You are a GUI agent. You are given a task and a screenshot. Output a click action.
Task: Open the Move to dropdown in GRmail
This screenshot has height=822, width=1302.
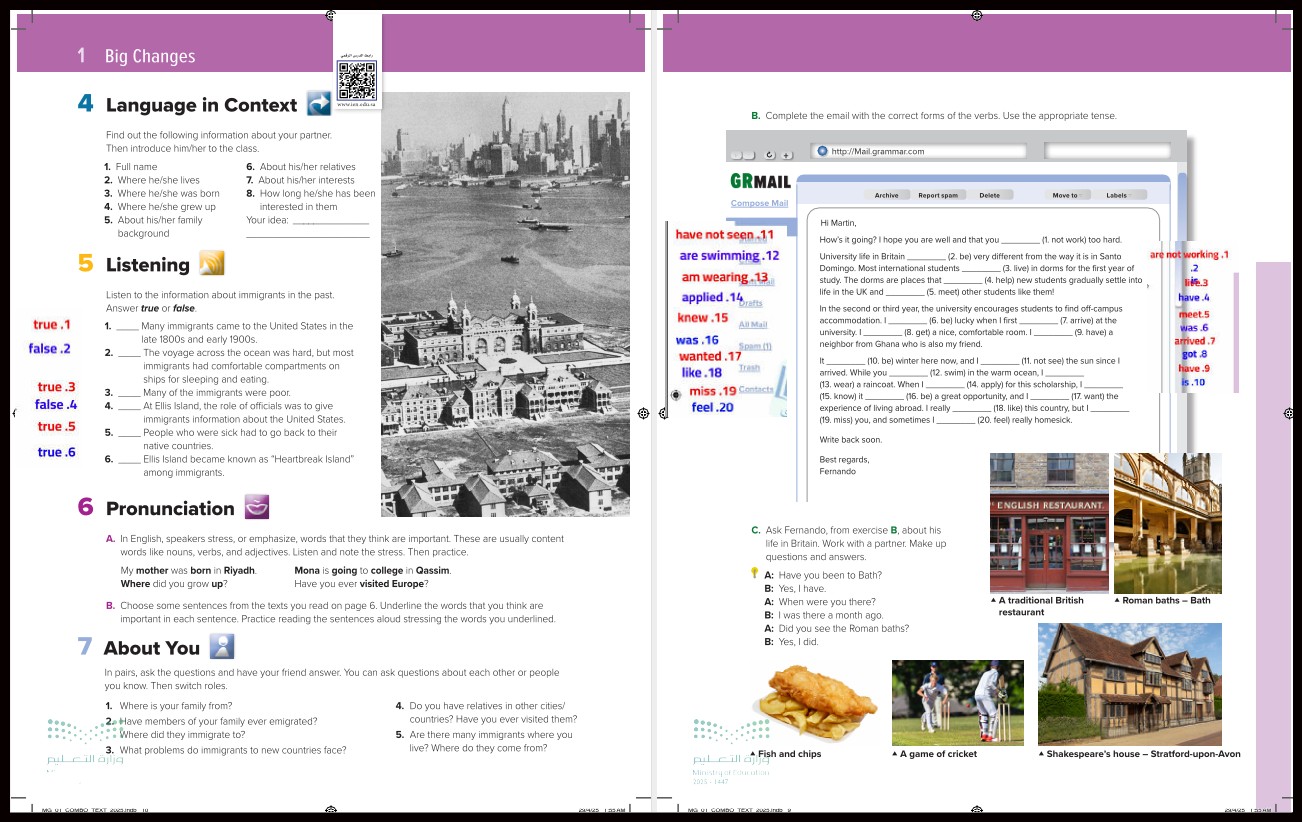1066,196
